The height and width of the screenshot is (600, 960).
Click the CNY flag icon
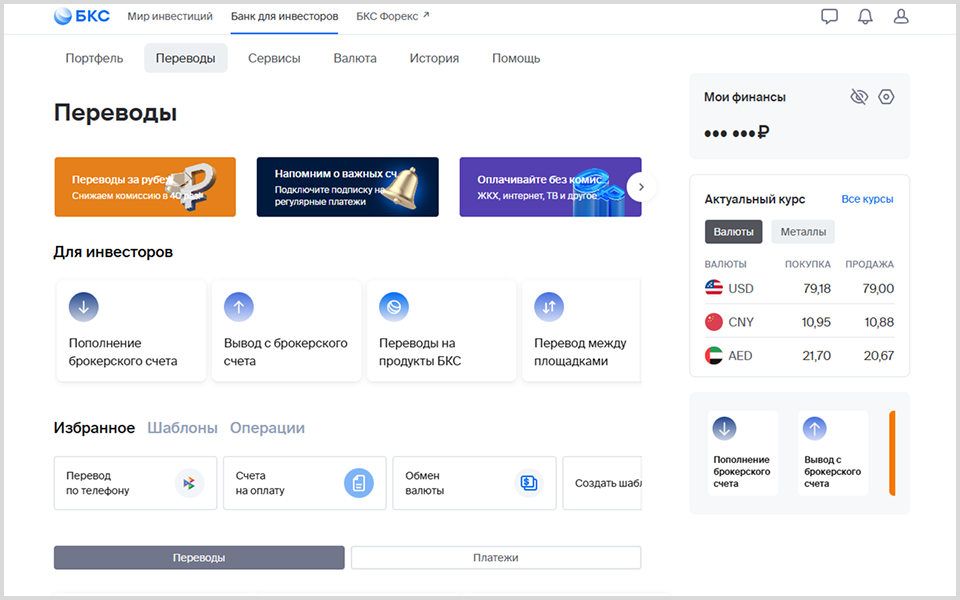(x=714, y=321)
